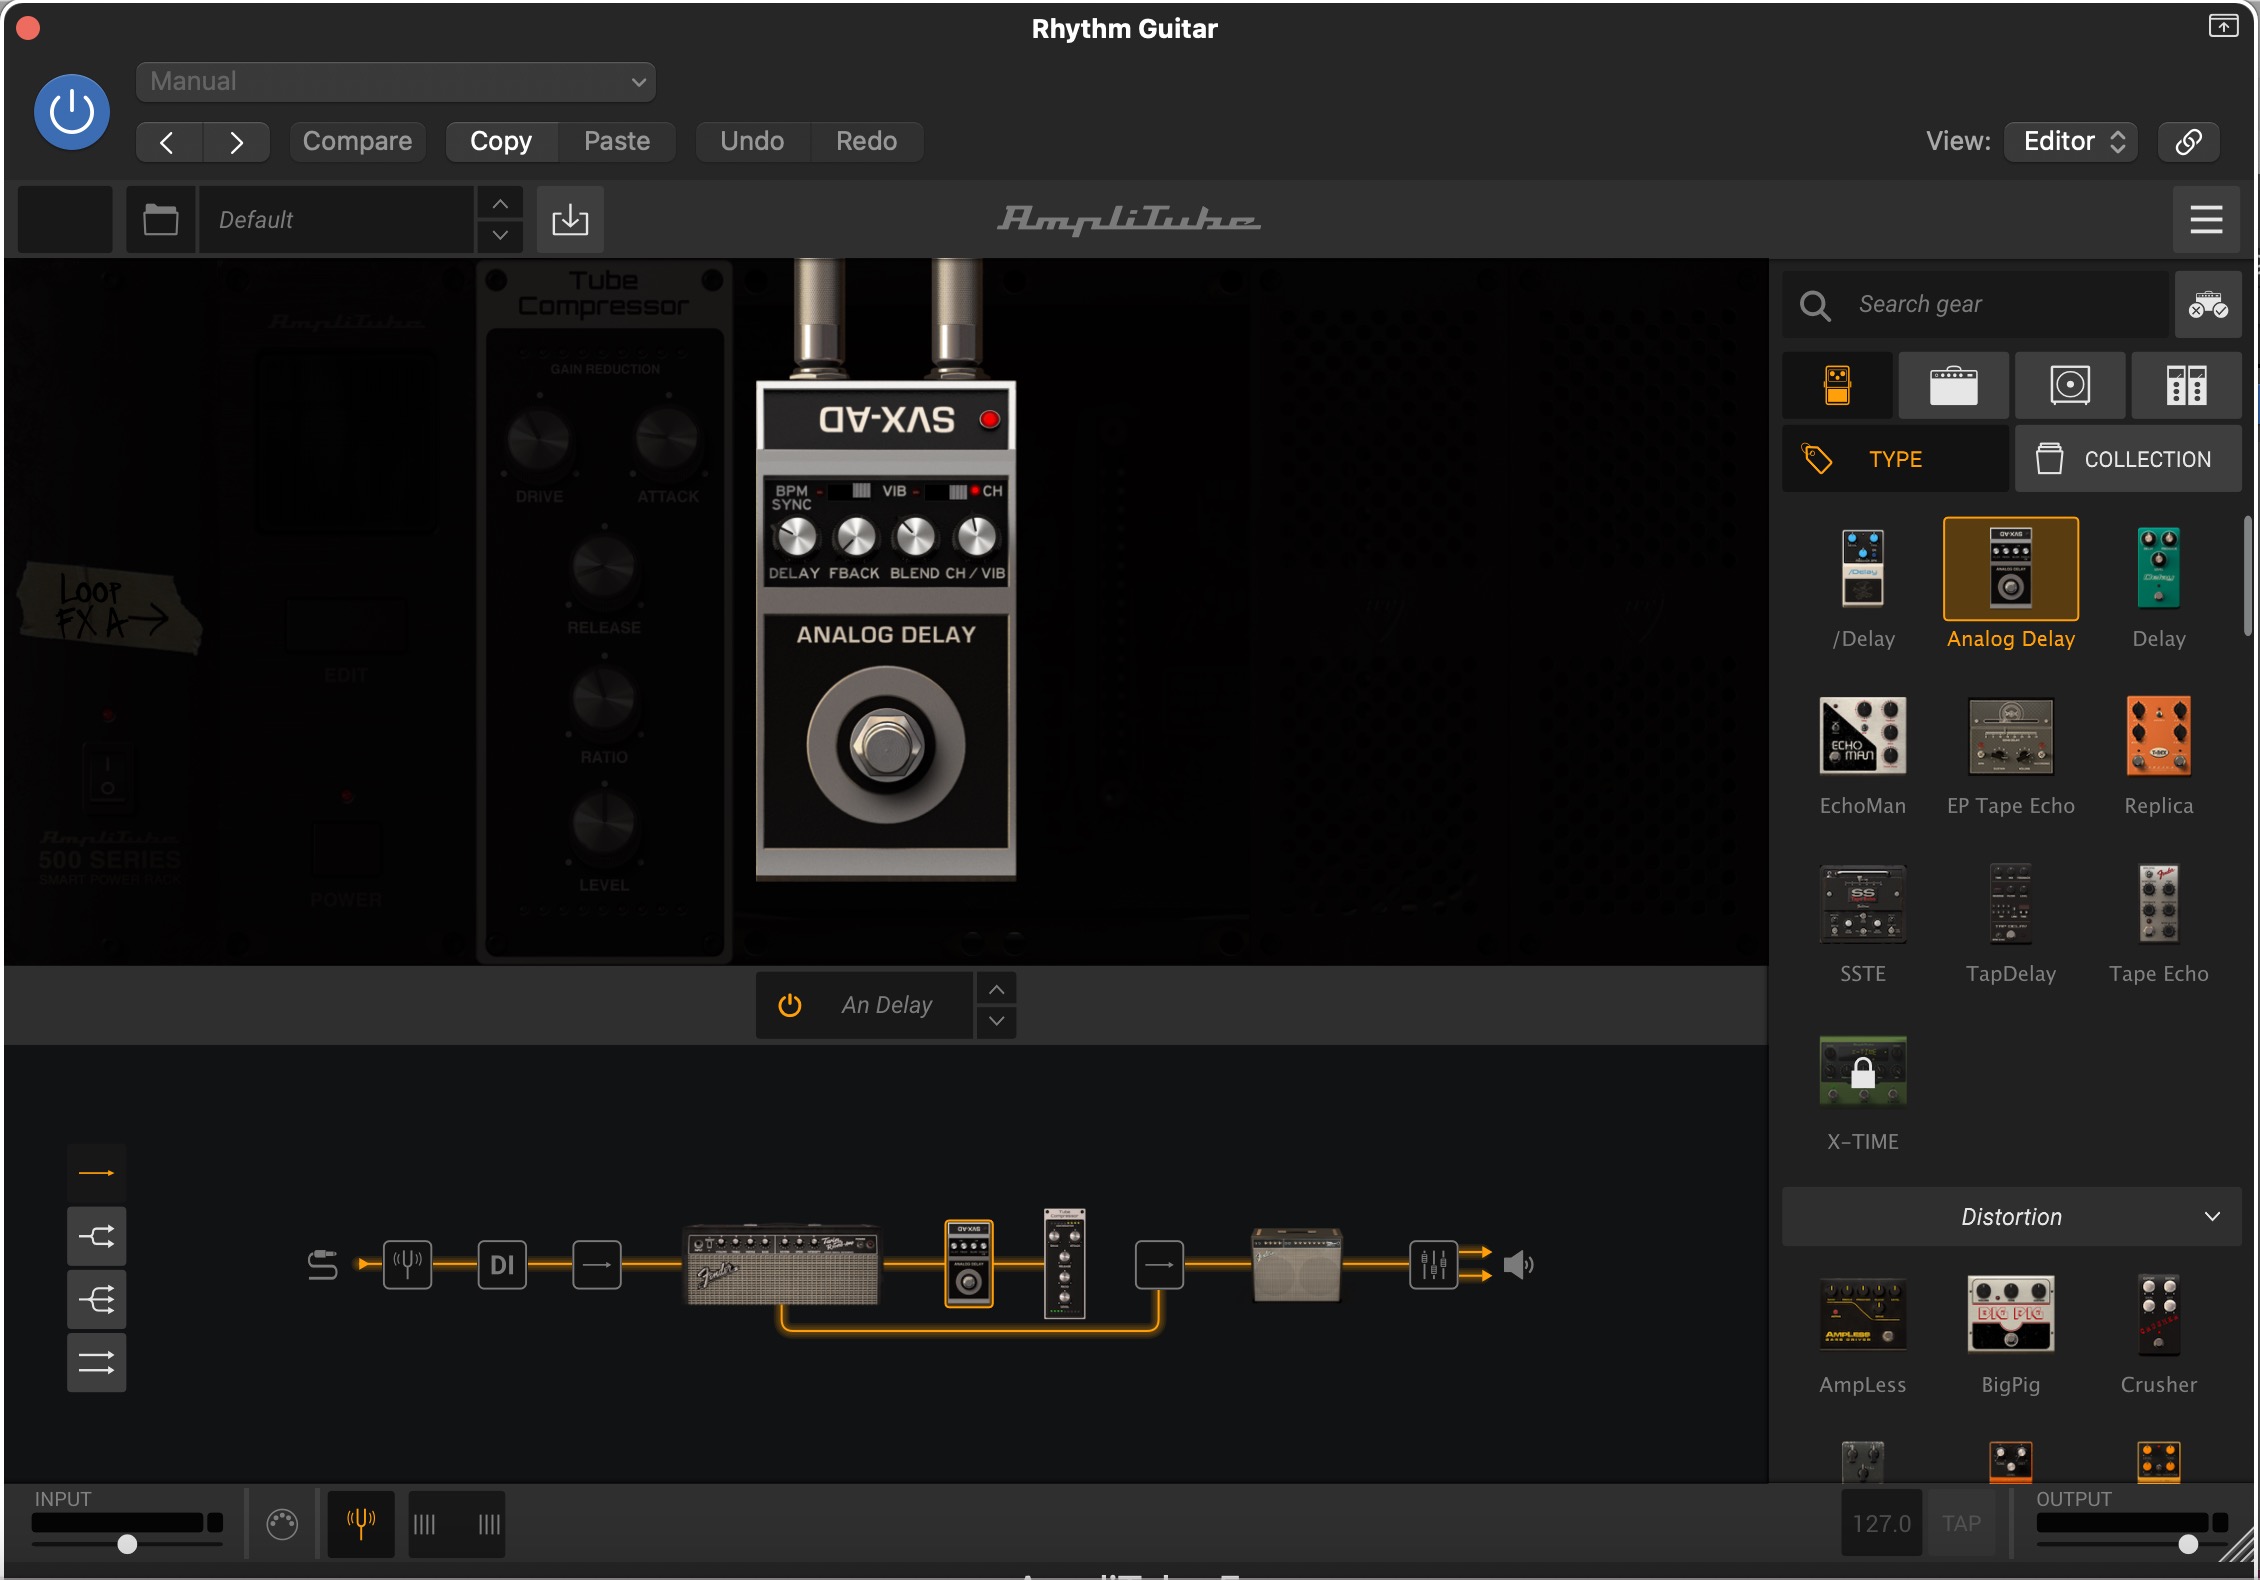Select the three-way split routing icon
This screenshot has width=2260, height=1580.
[x=96, y=1300]
